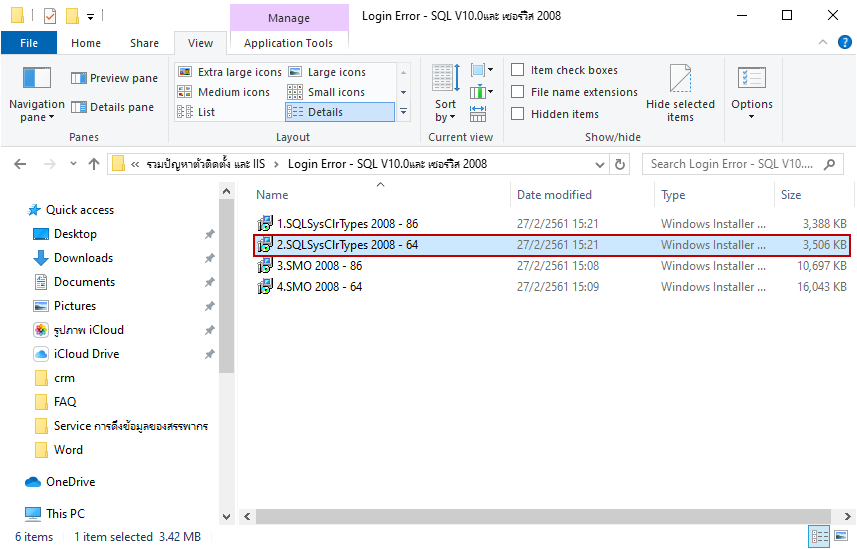The image size is (857, 549).
Task: Click Size all columns to fit
Action: [x=478, y=114]
